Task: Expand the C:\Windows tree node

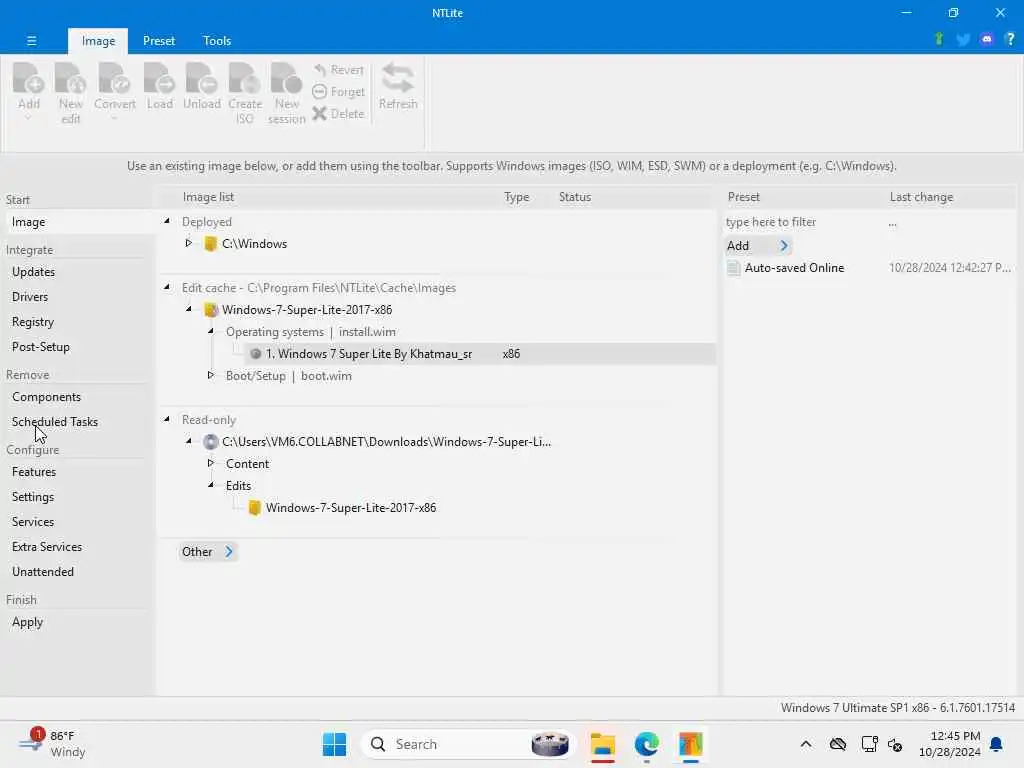Action: point(189,243)
